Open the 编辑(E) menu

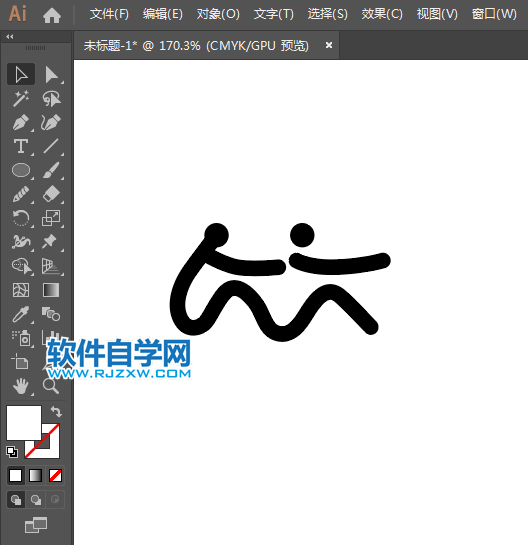coord(163,14)
